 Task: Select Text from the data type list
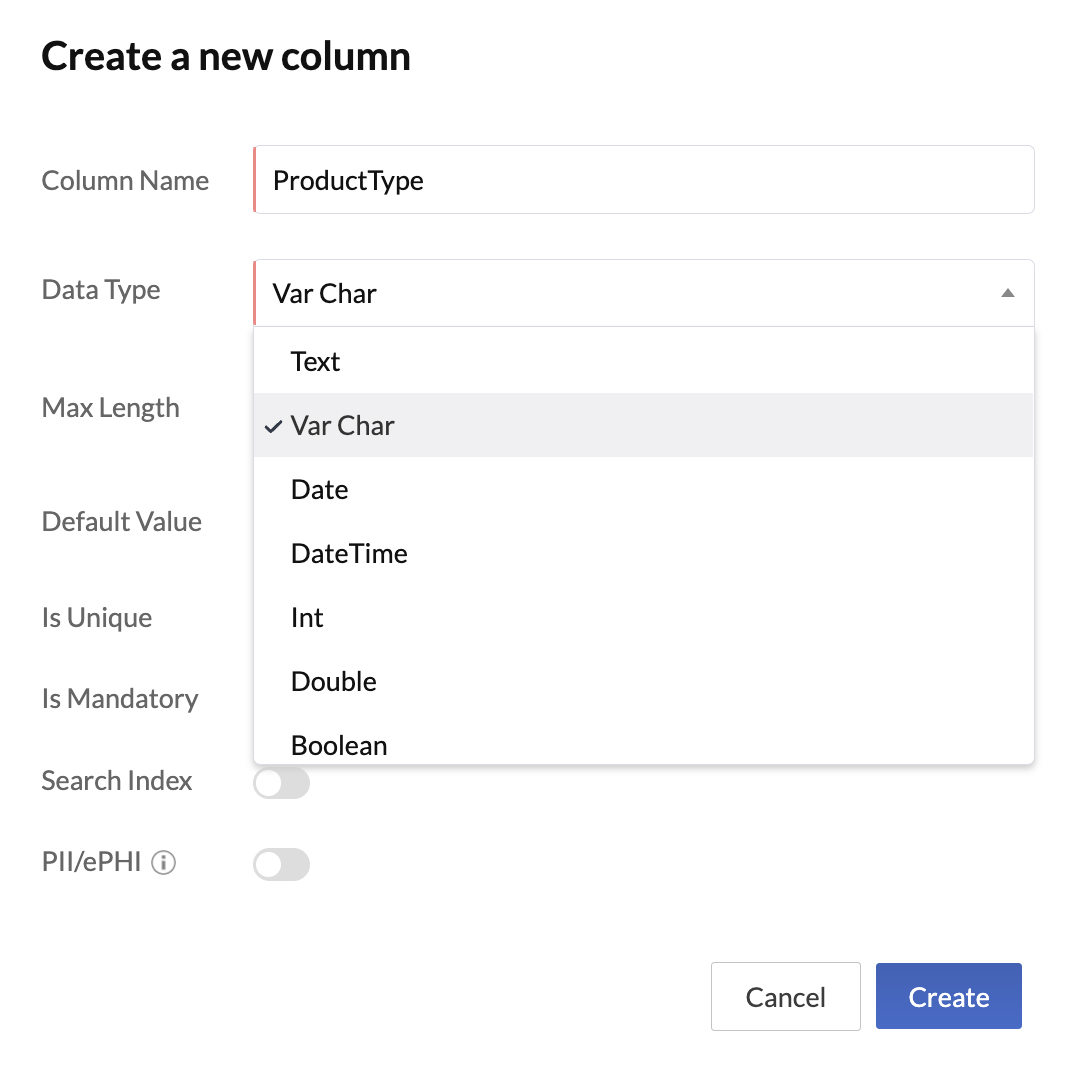[315, 361]
